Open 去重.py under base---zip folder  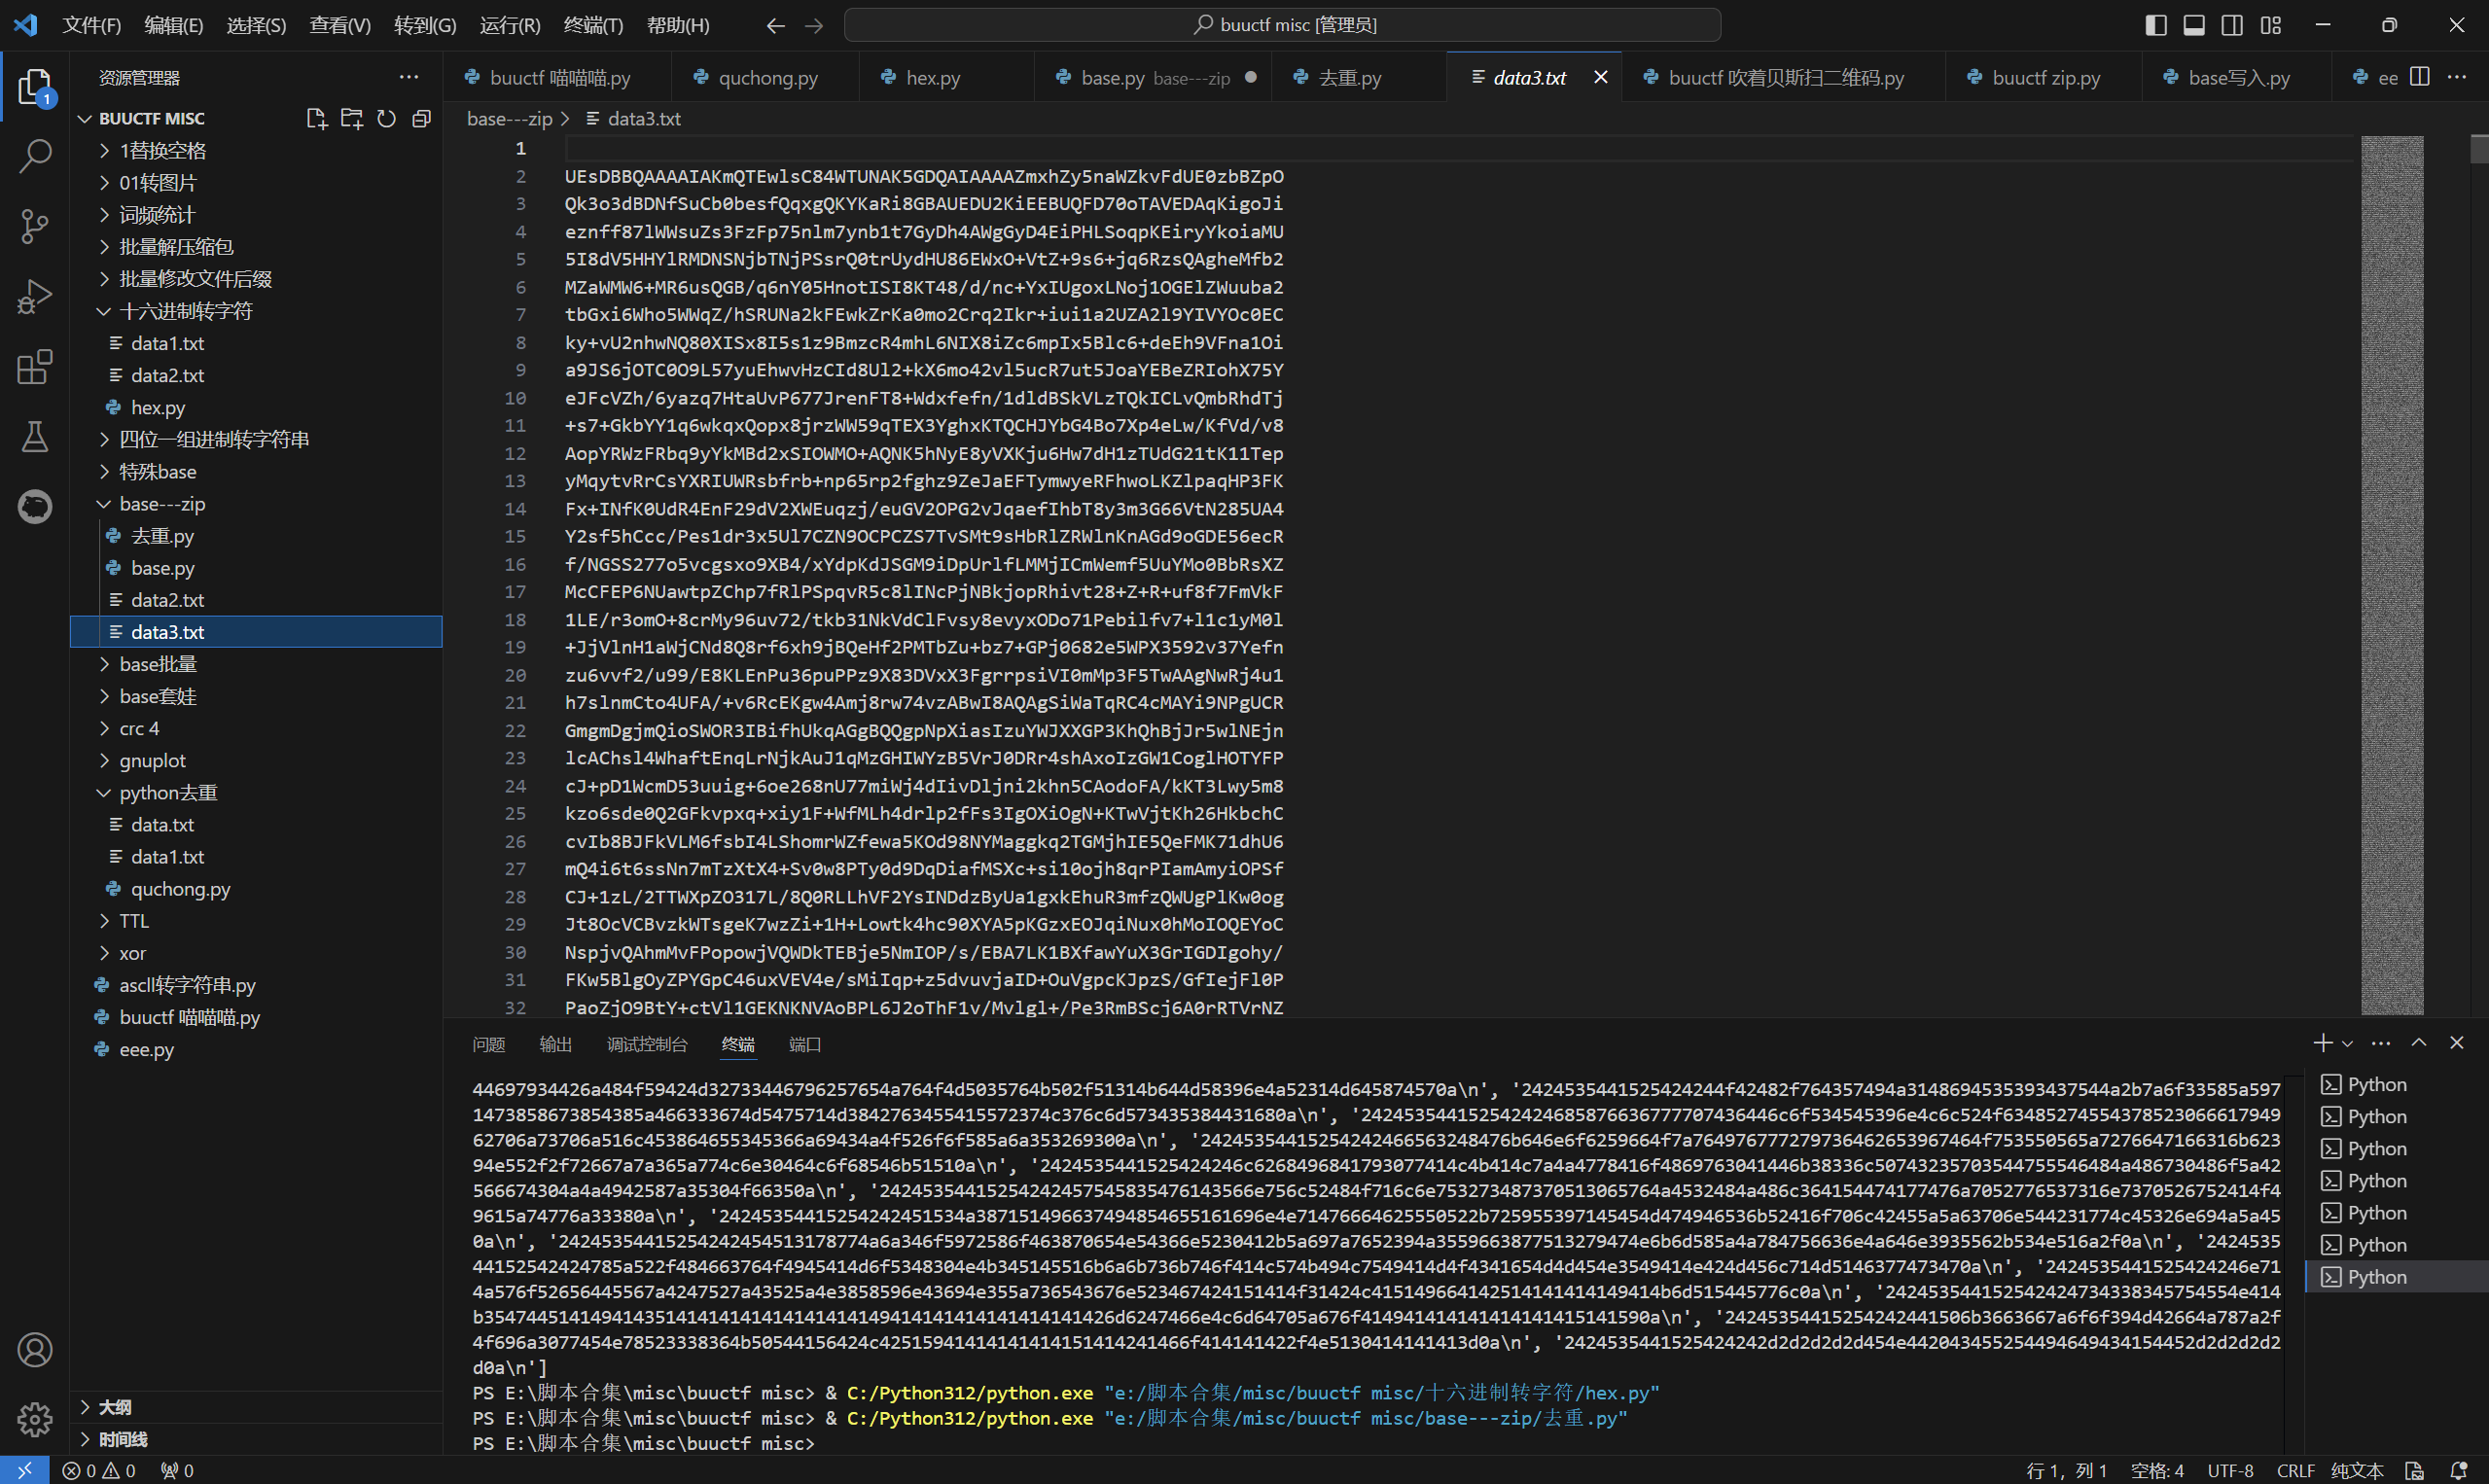pos(256,536)
